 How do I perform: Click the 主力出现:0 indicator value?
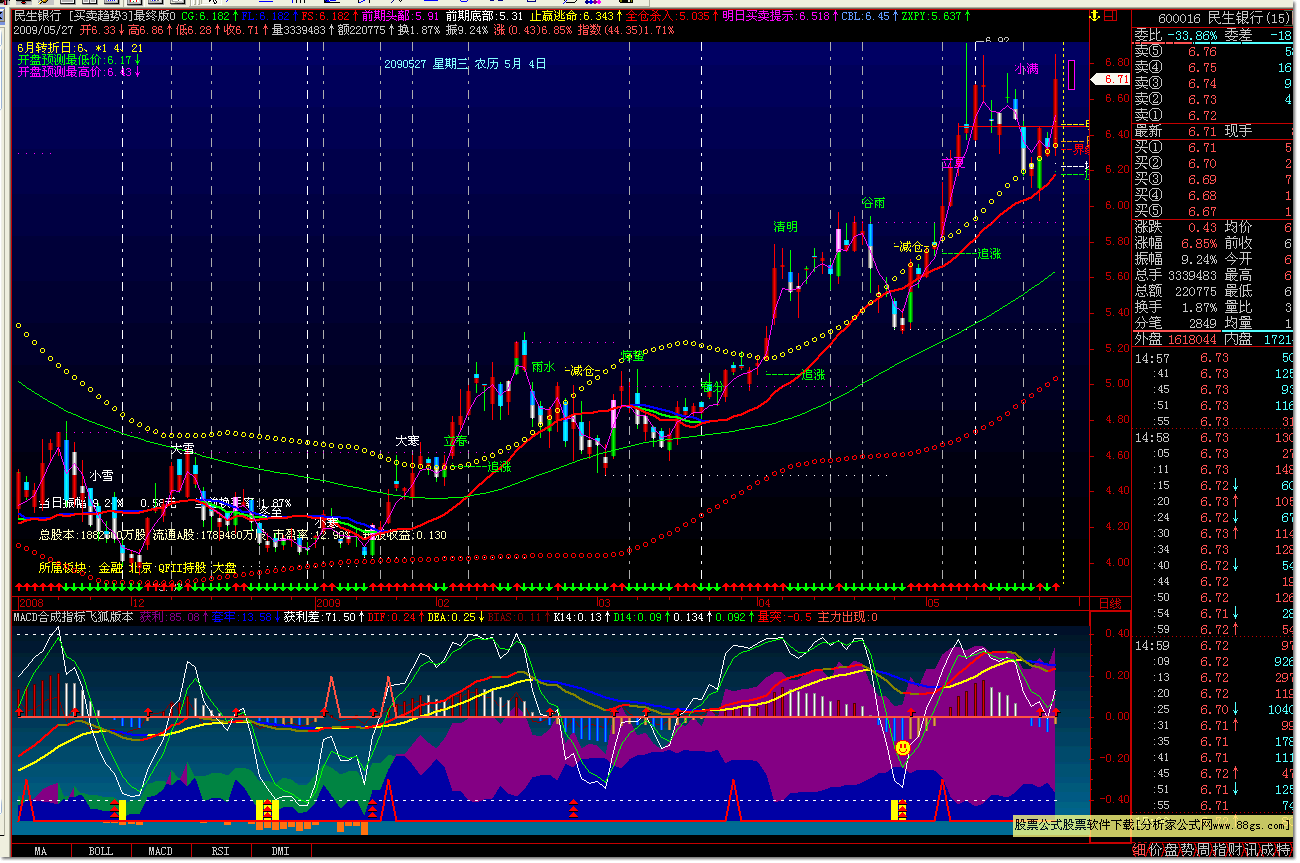[847, 617]
